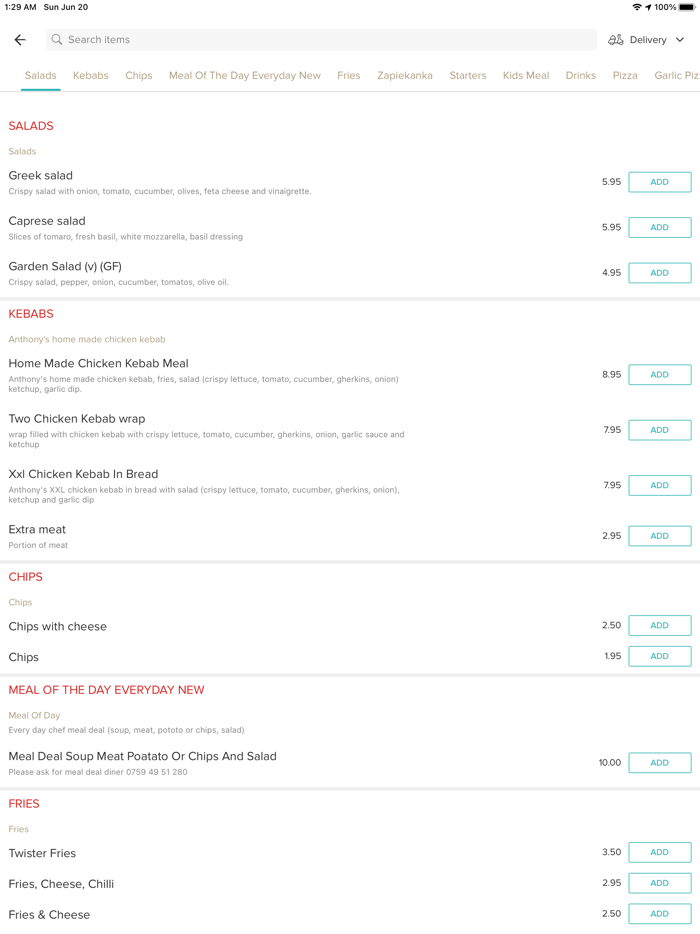Click the search magnifier icon
Image resolution: width=700 pixels, height=934 pixels.
click(x=57, y=40)
